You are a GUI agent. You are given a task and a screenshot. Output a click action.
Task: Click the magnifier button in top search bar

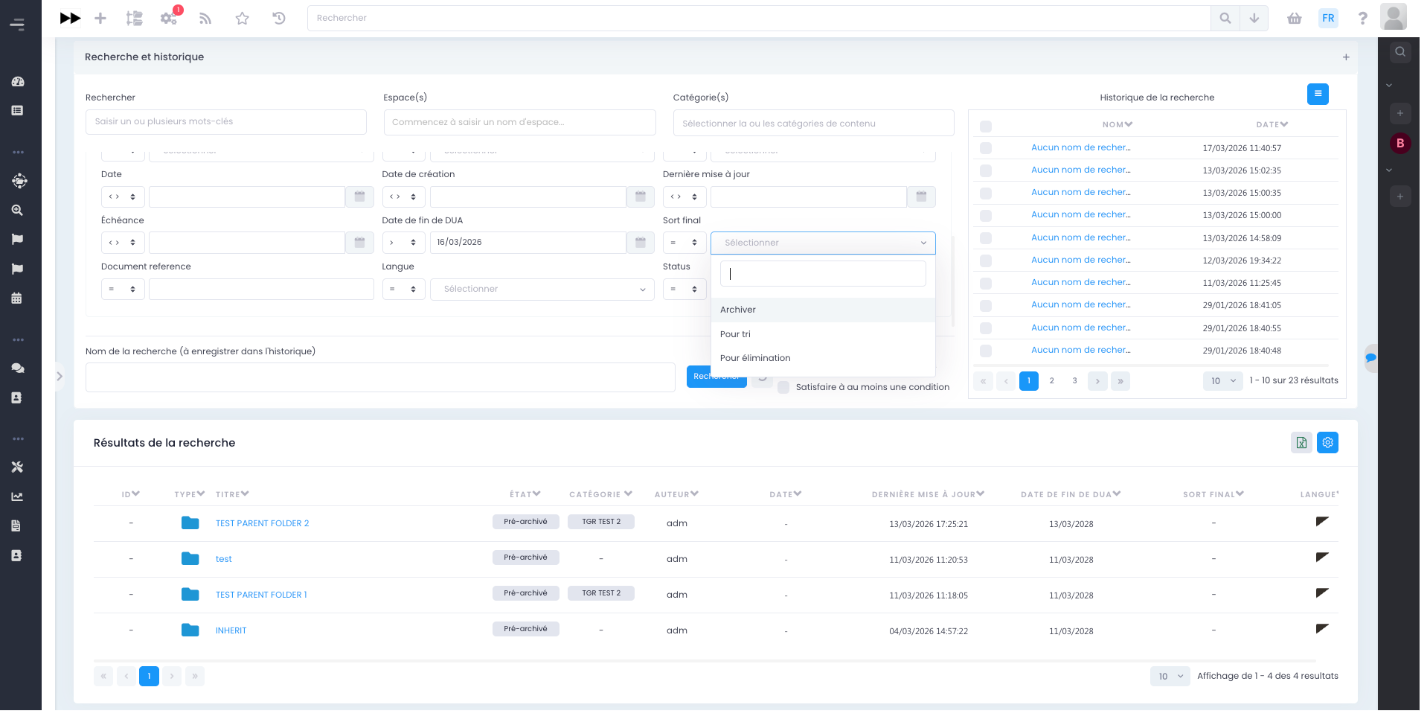coord(1224,18)
